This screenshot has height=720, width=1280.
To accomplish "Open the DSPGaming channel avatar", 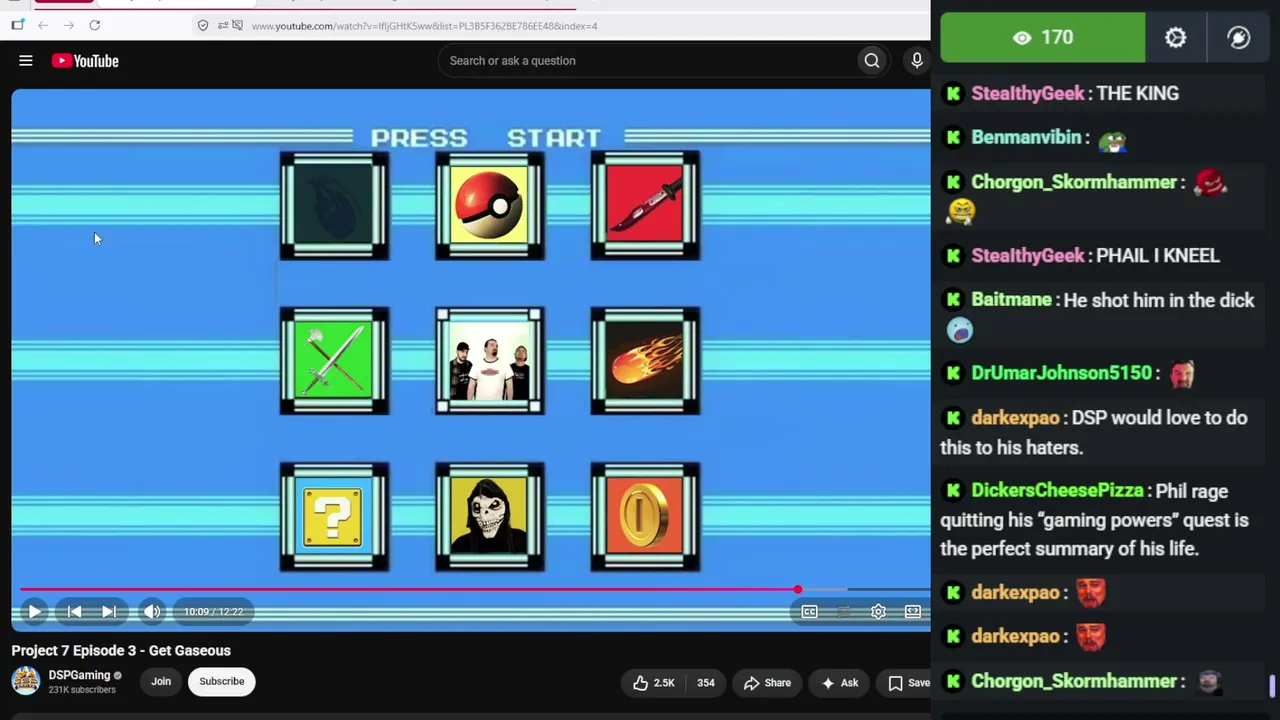I will coord(25,681).
